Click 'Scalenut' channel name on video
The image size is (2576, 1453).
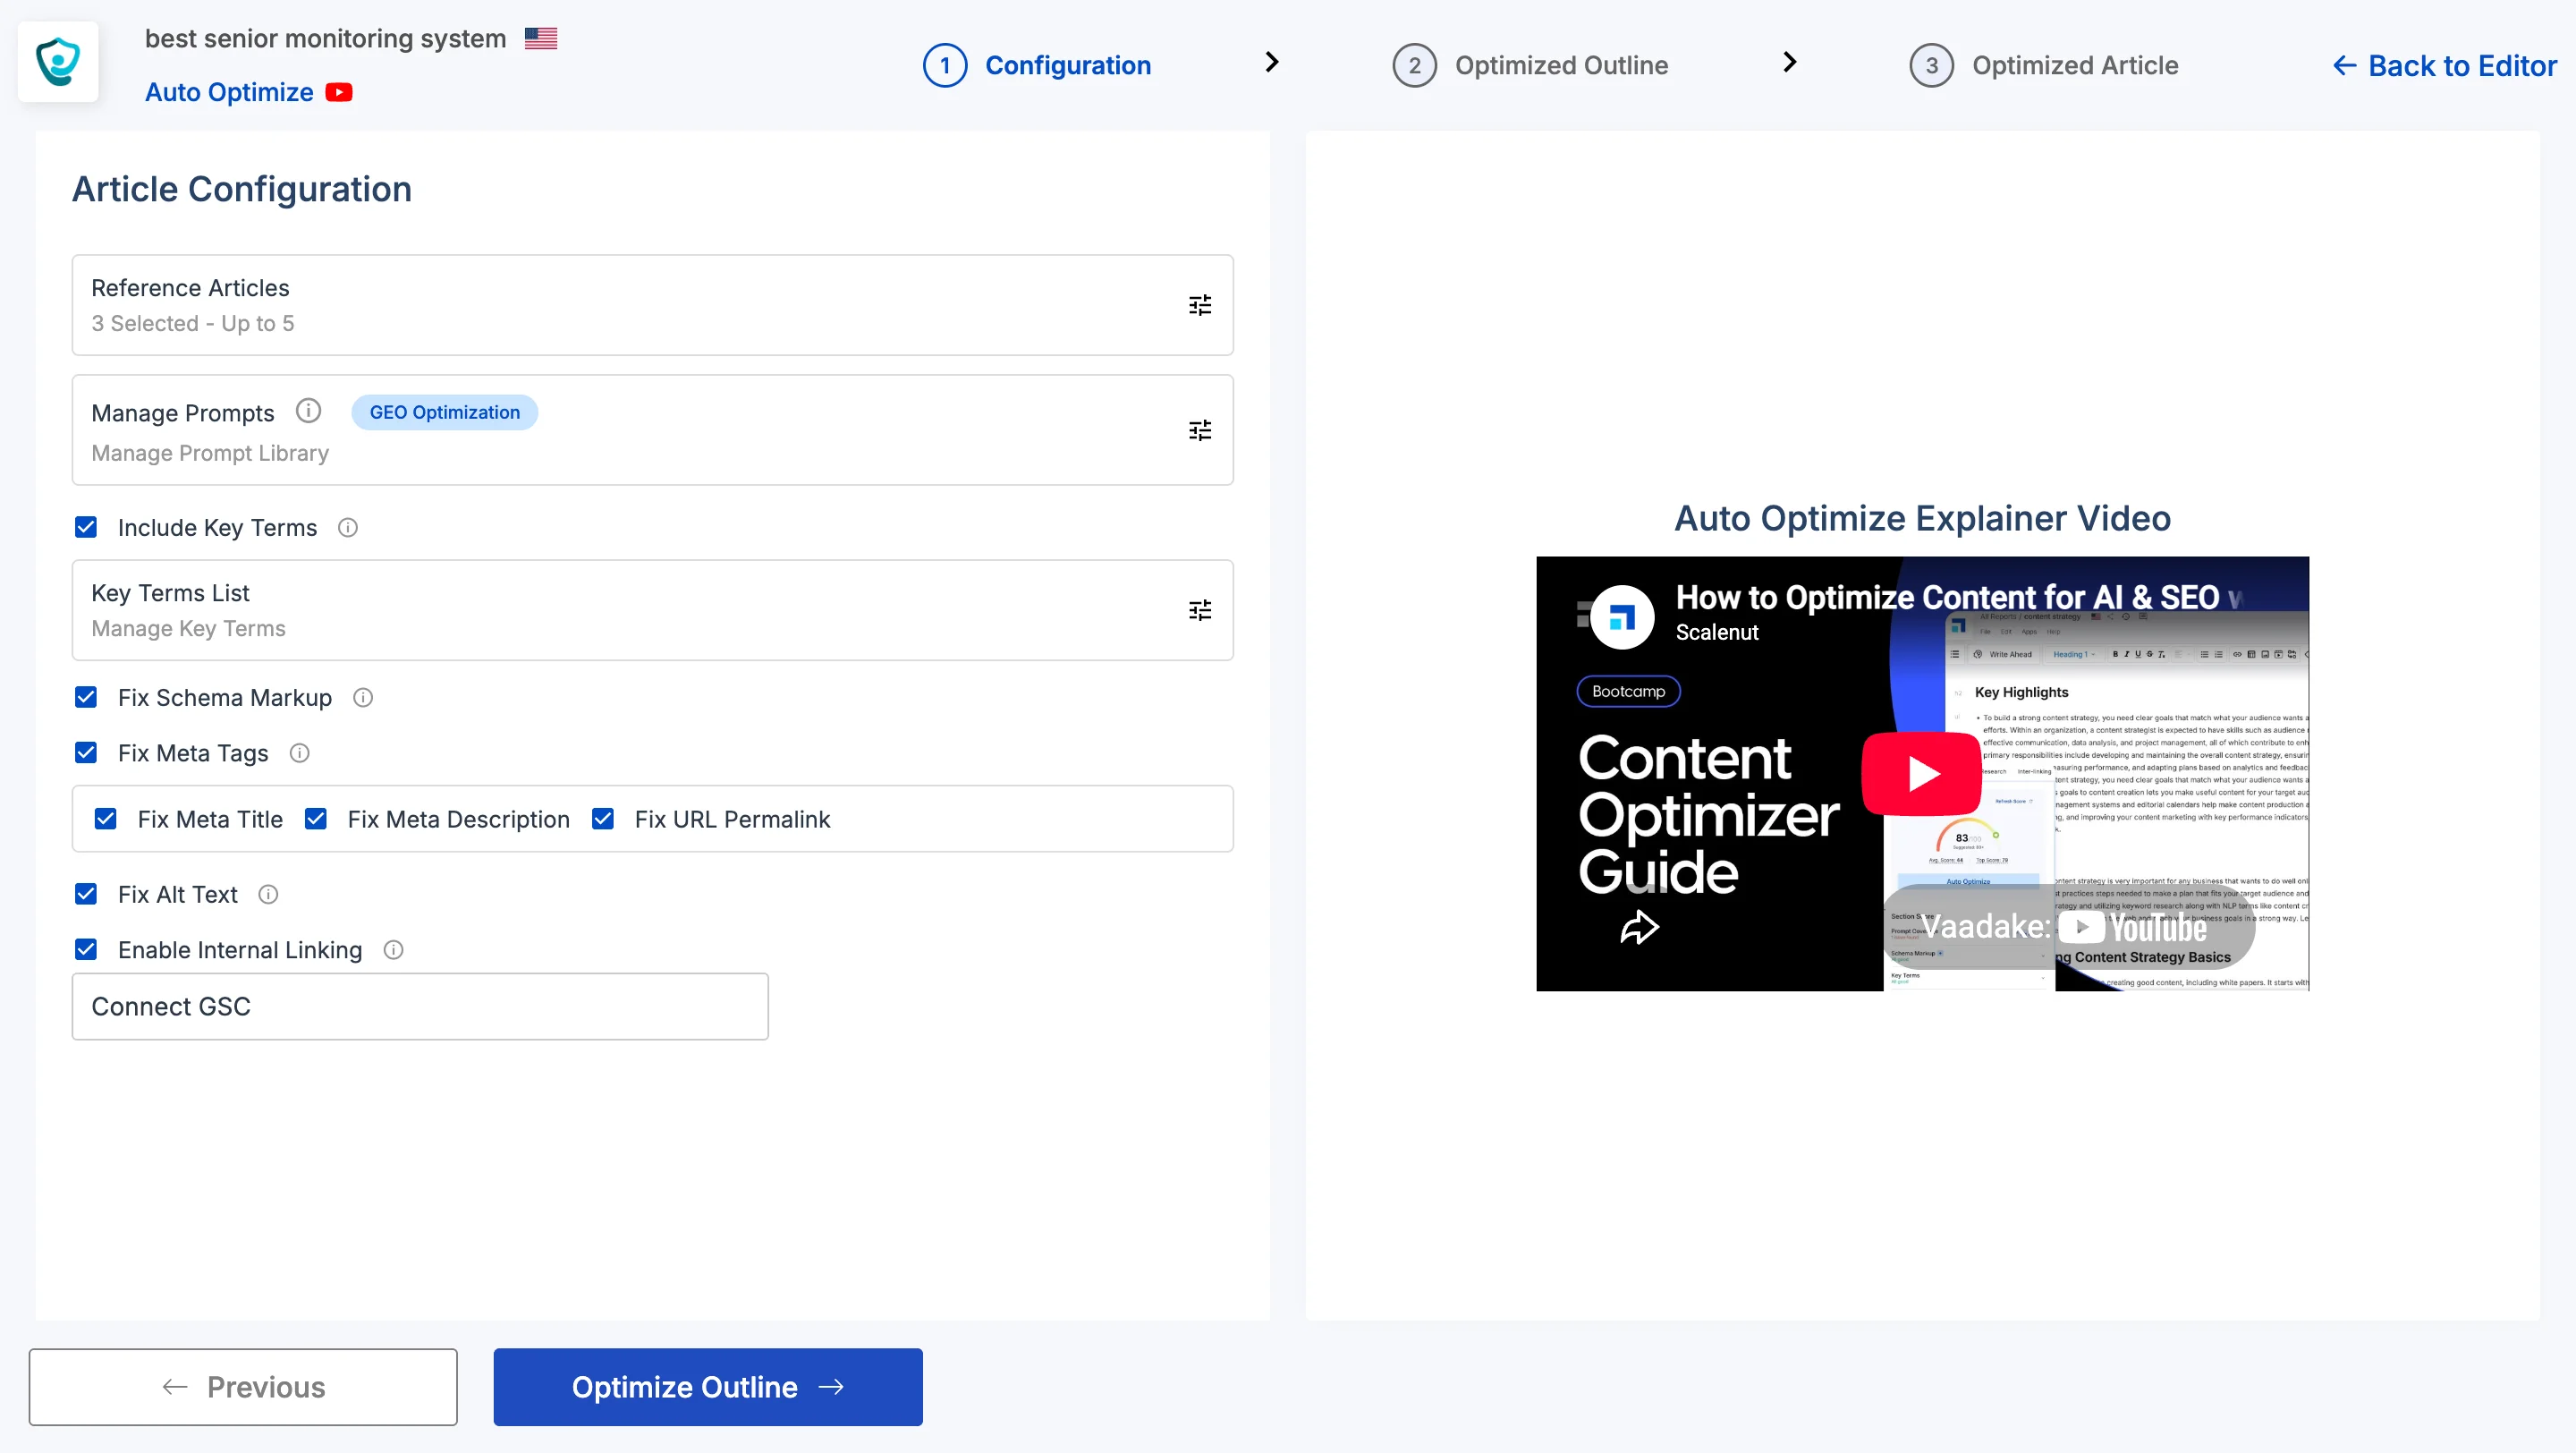click(1717, 632)
